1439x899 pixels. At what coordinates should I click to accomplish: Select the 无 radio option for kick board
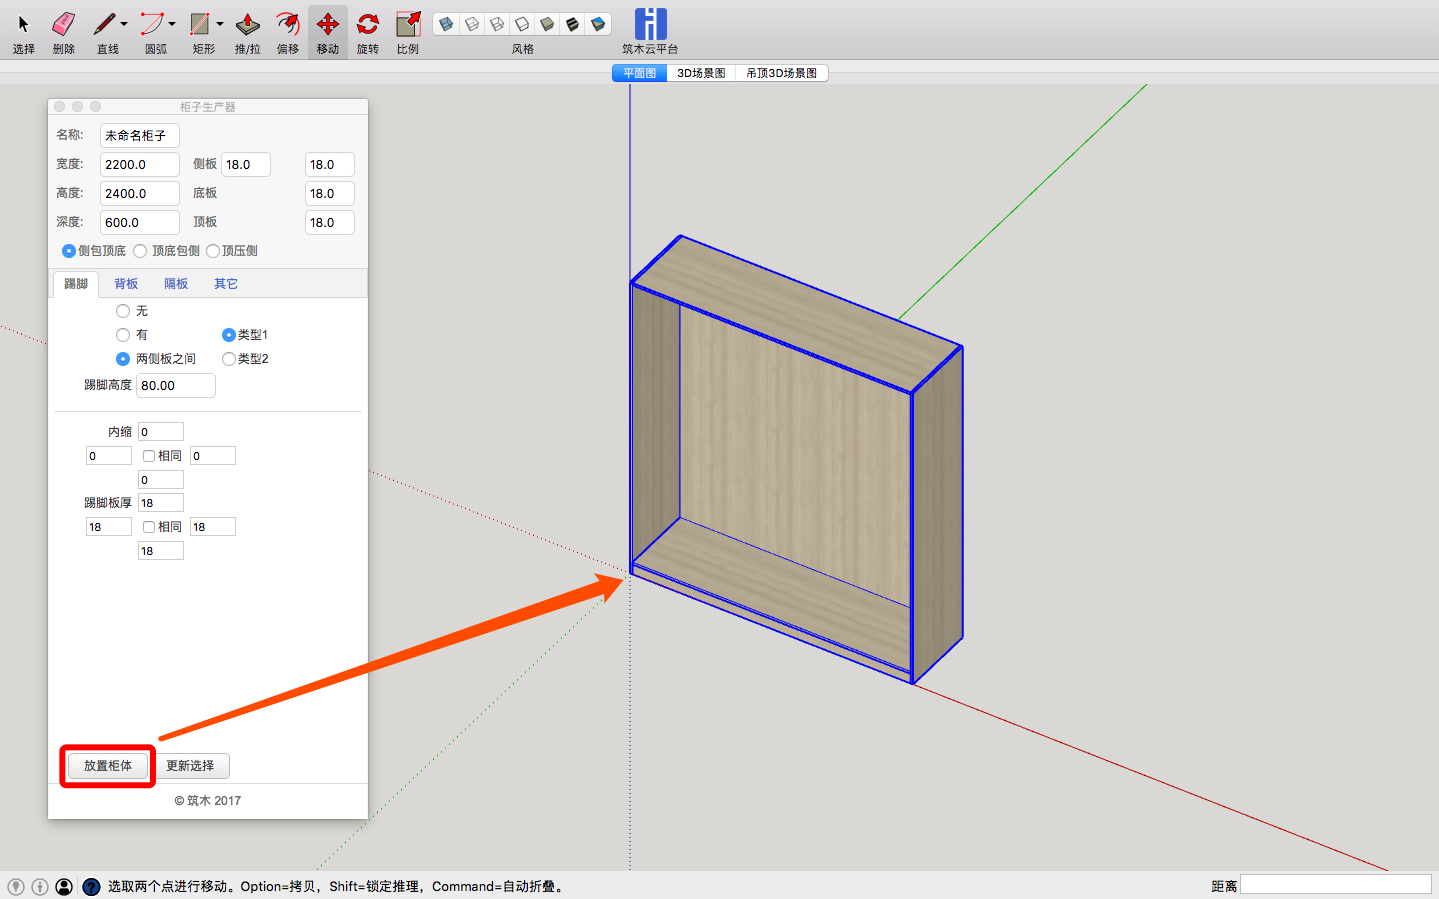pyautogui.click(x=123, y=311)
